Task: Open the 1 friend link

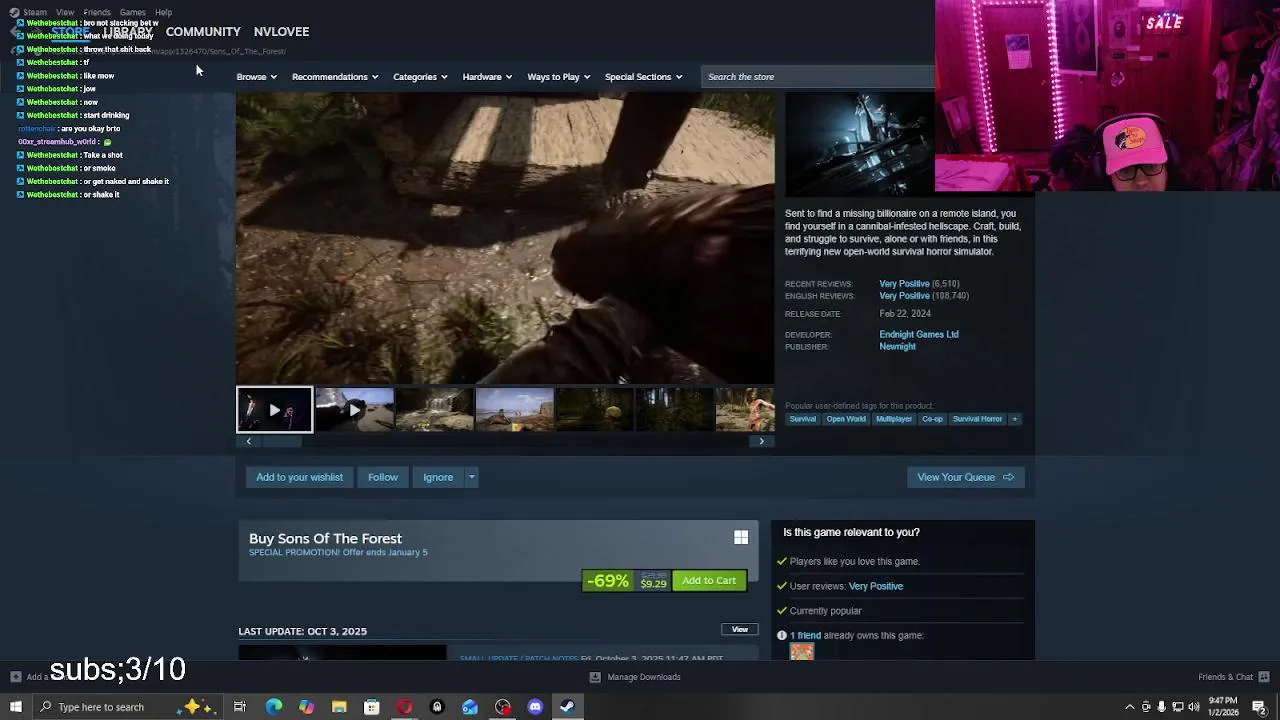Action: coord(805,635)
